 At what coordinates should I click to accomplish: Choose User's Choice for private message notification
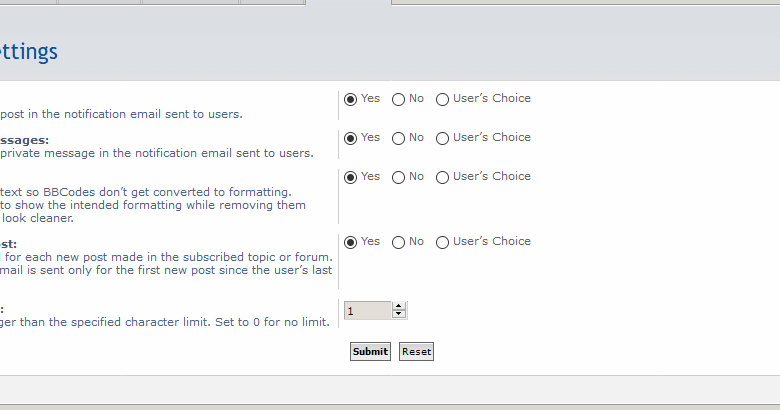tap(443, 138)
